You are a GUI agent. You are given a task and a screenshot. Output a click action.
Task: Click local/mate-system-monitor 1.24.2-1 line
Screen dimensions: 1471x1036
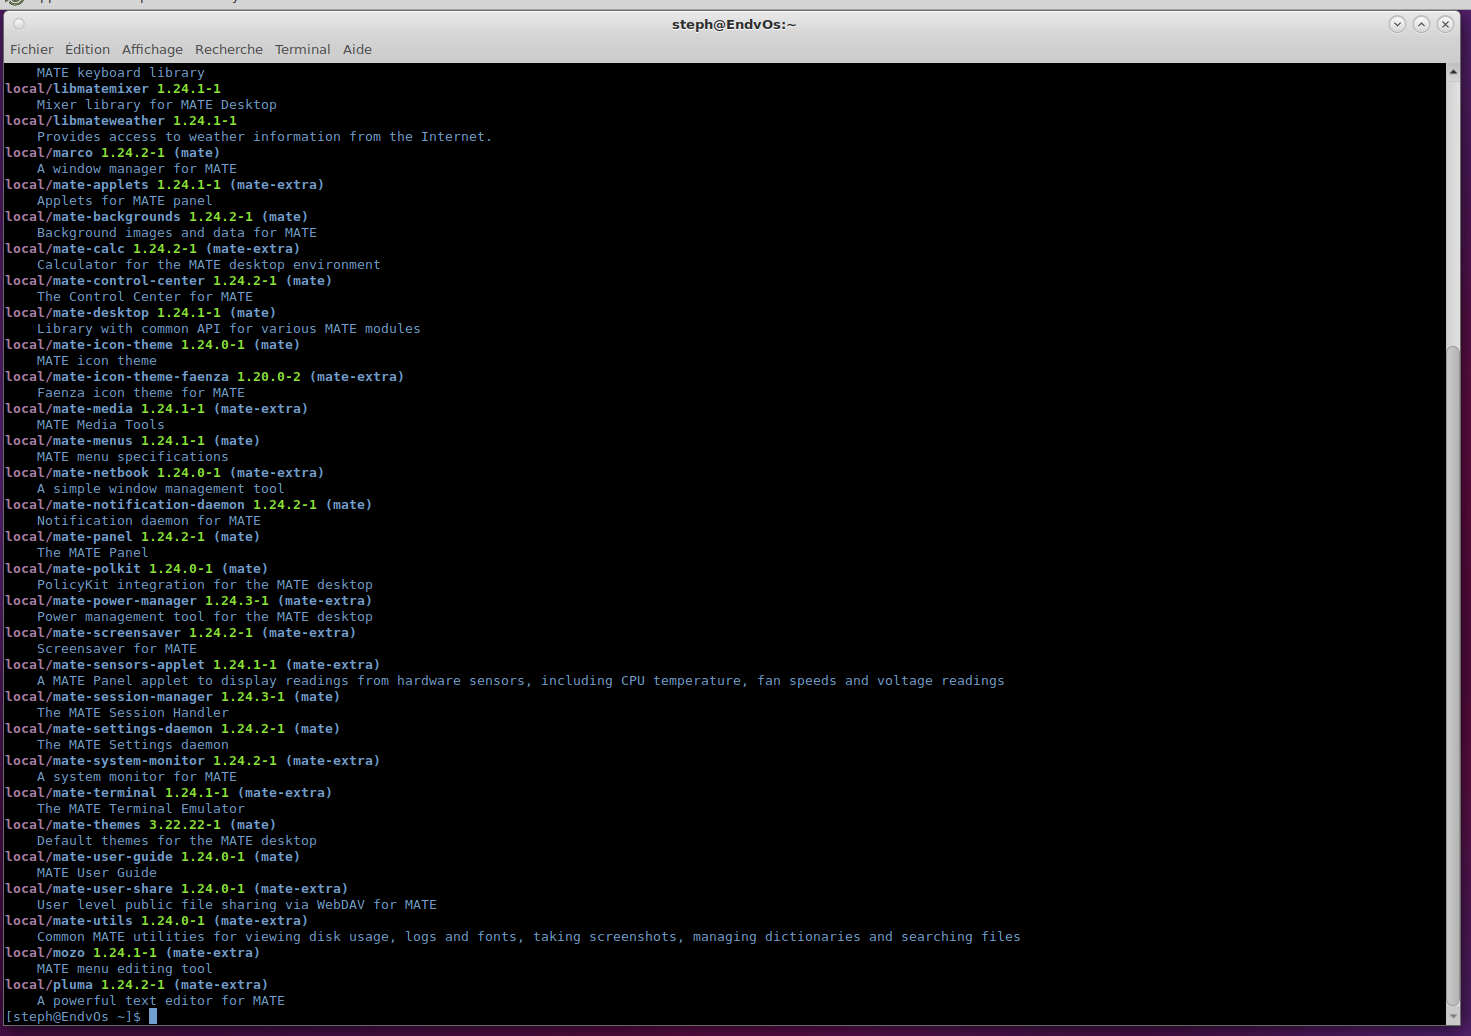click(193, 760)
